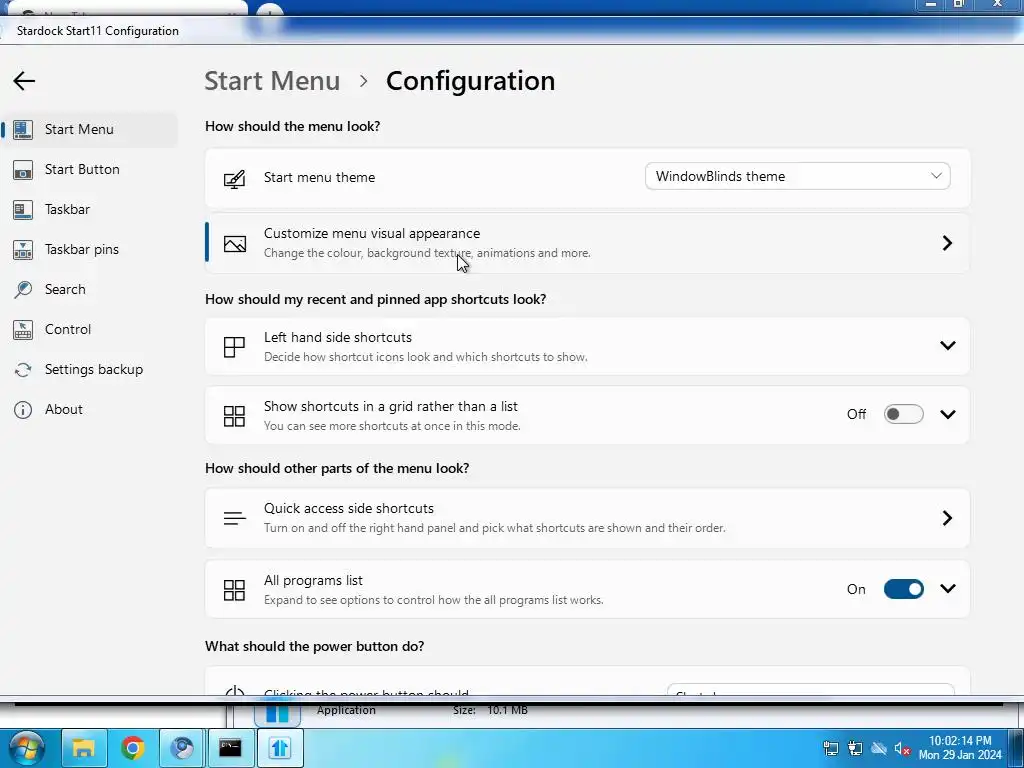Screen dimensions: 1024x768
Task: Click the muted volume tray icon
Action: tap(903, 748)
